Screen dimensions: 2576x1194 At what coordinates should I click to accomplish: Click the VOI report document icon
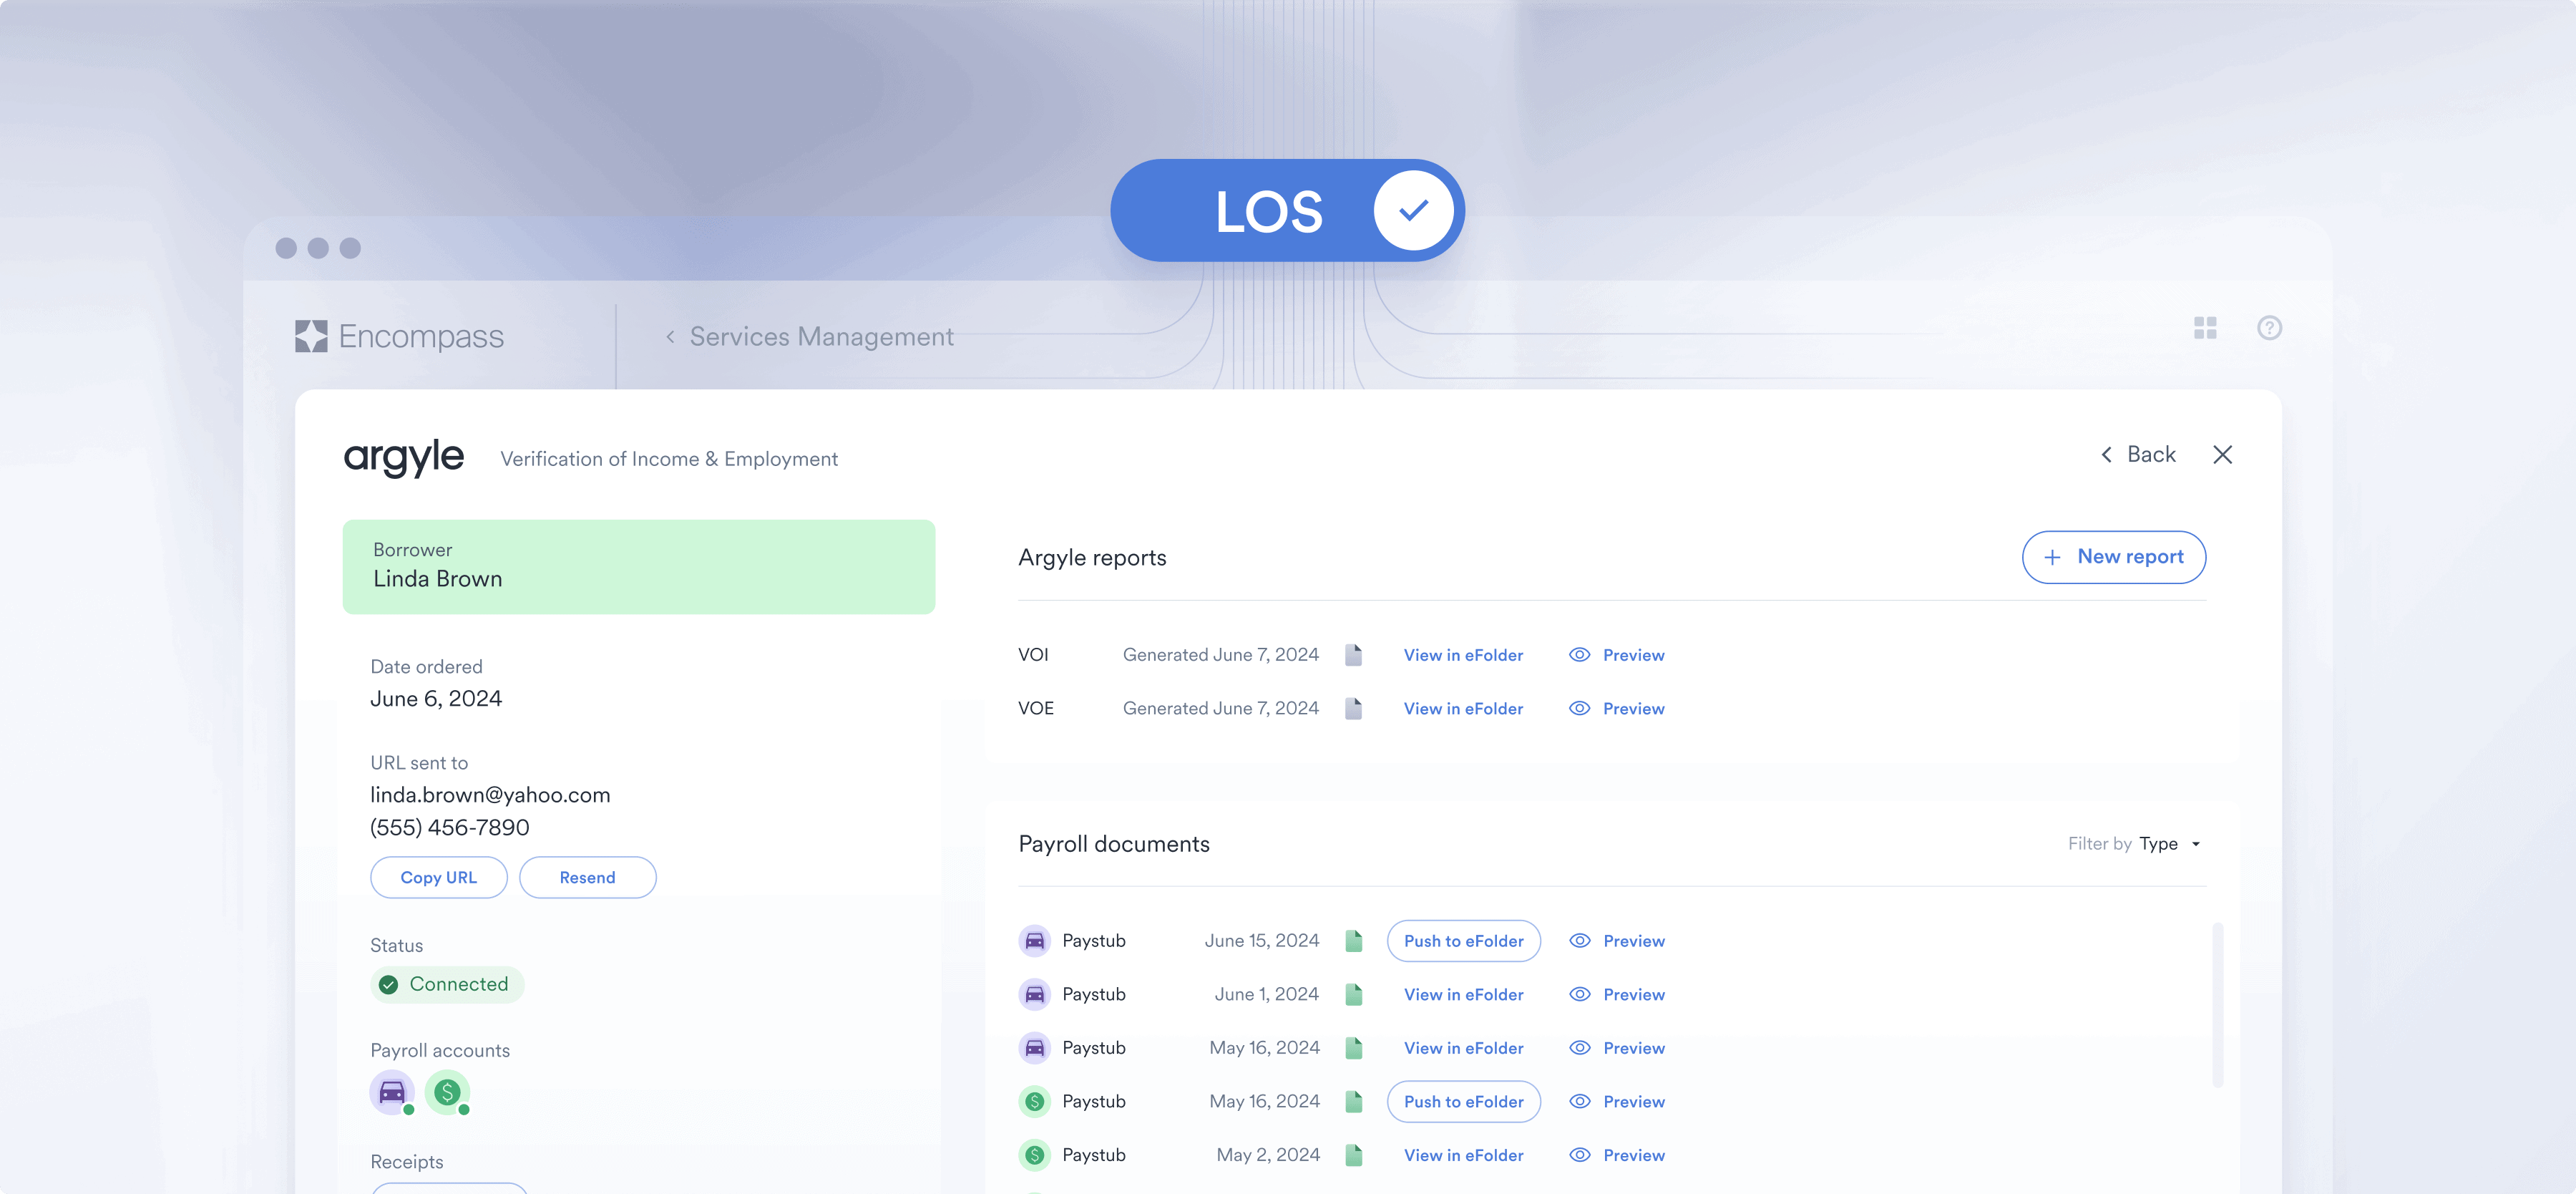[x=1353, y=655]
